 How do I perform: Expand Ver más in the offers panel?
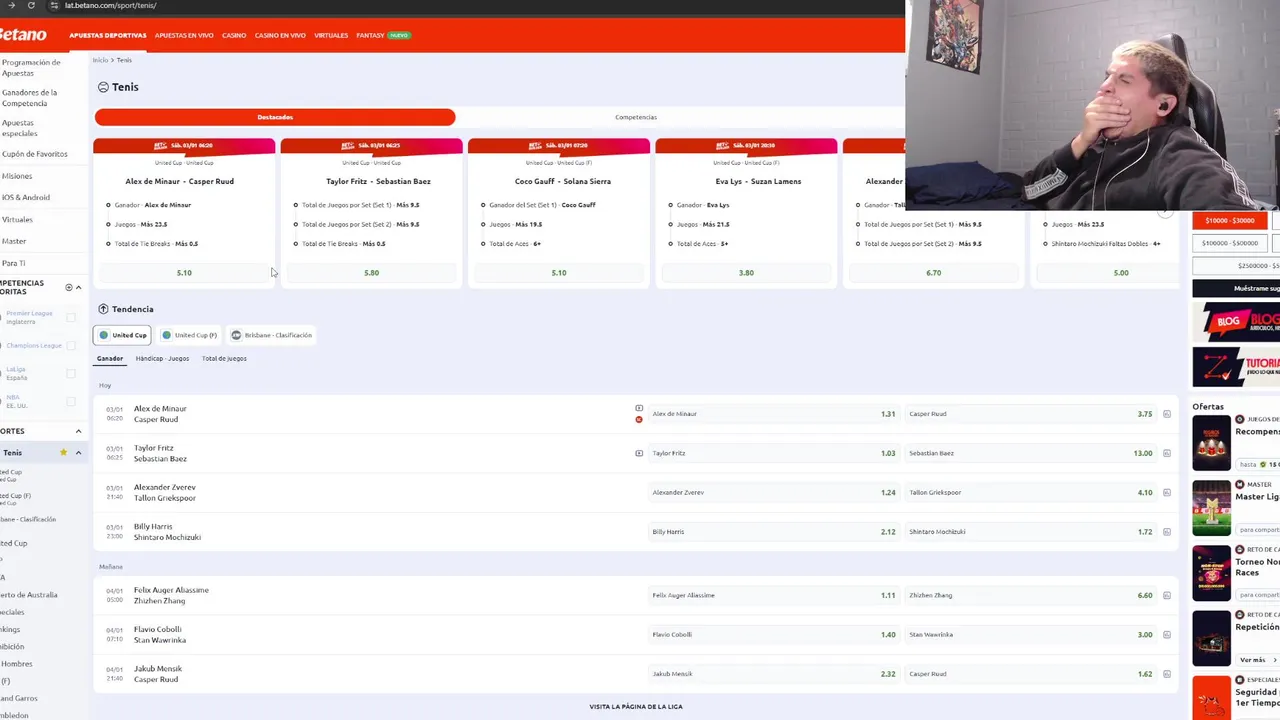[x=1256, y=660]
